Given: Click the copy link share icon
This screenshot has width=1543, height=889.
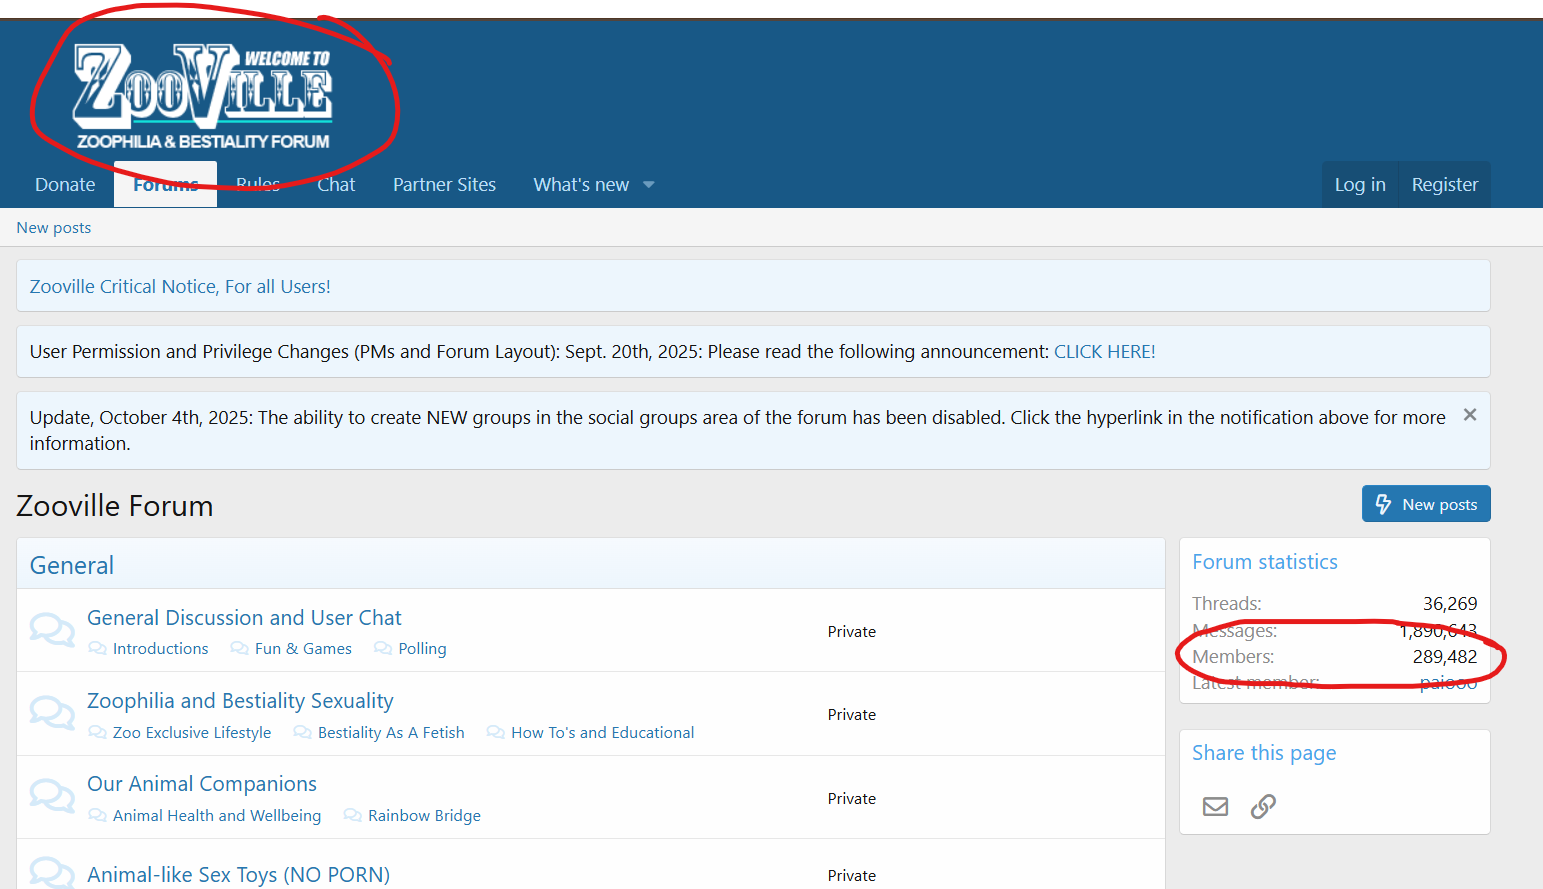Looking at the screenshot, I should [1263, 806].
